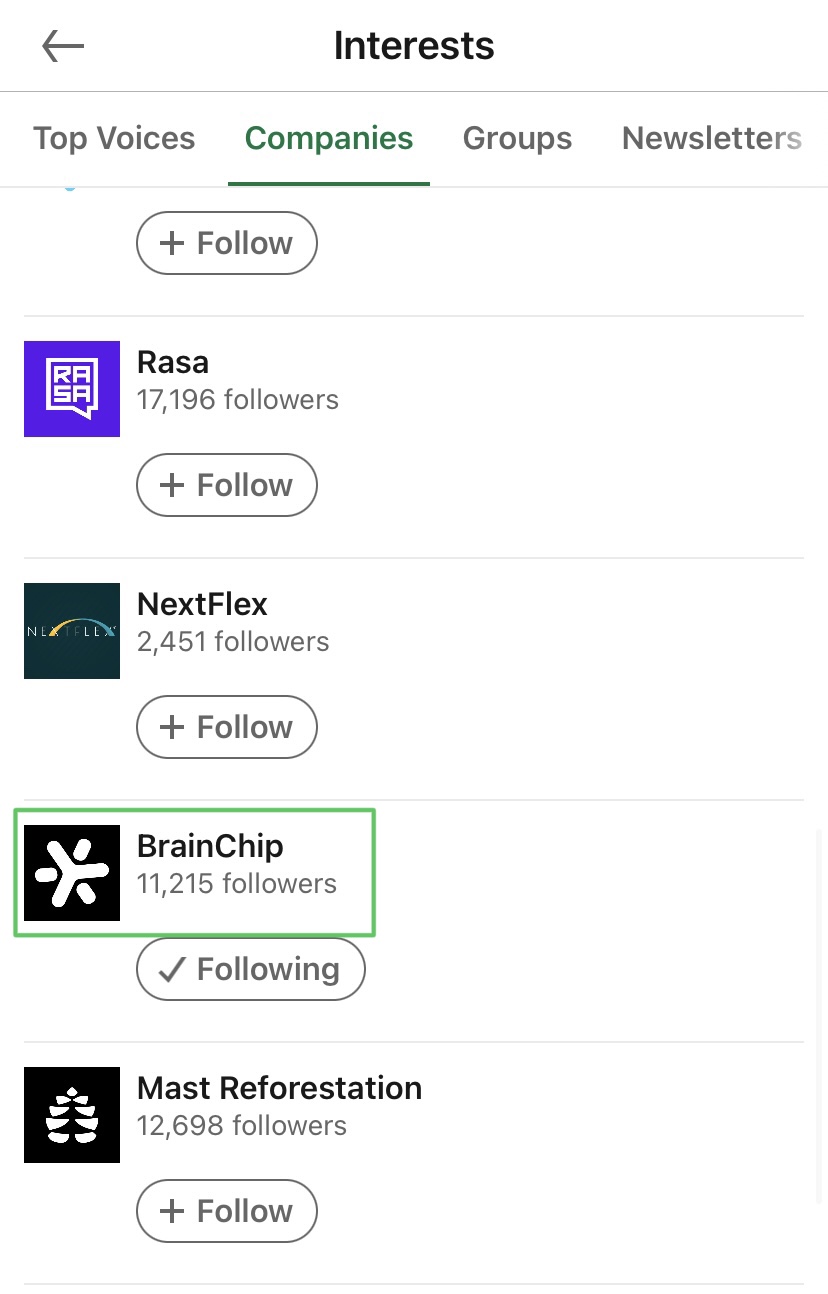Click the 17,196 followers text under Rasa
This screenshot has height=1294, width=828.
[x=238, y=400]
